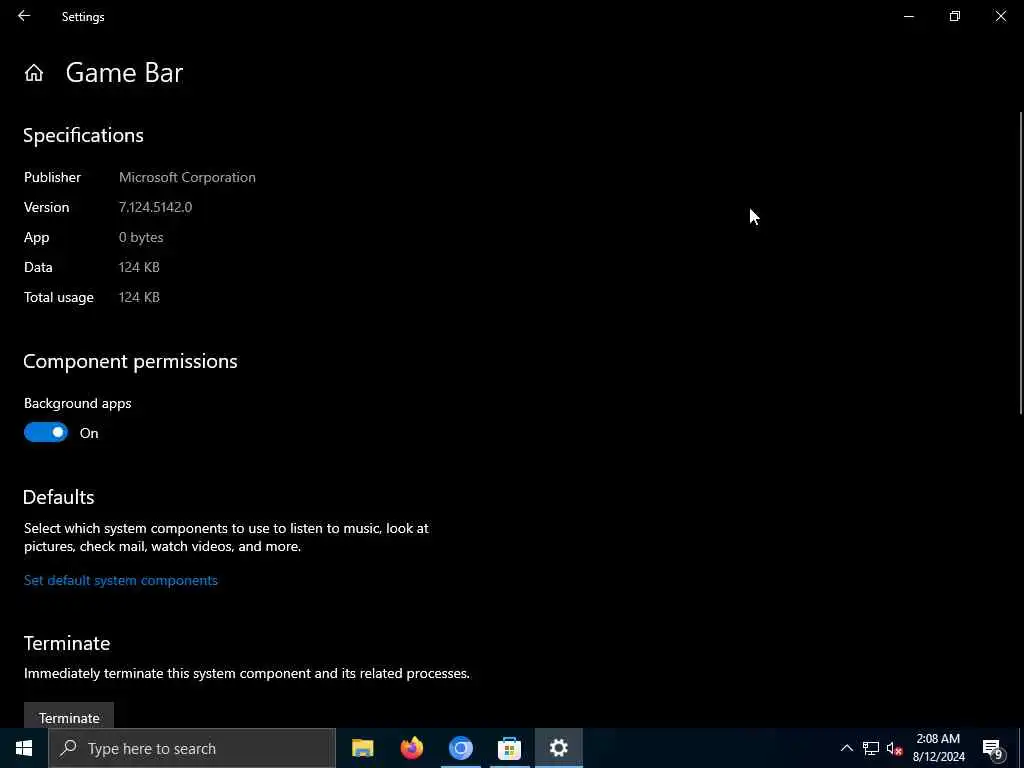Select the Settings gear in the taskbar

(559, 748)
